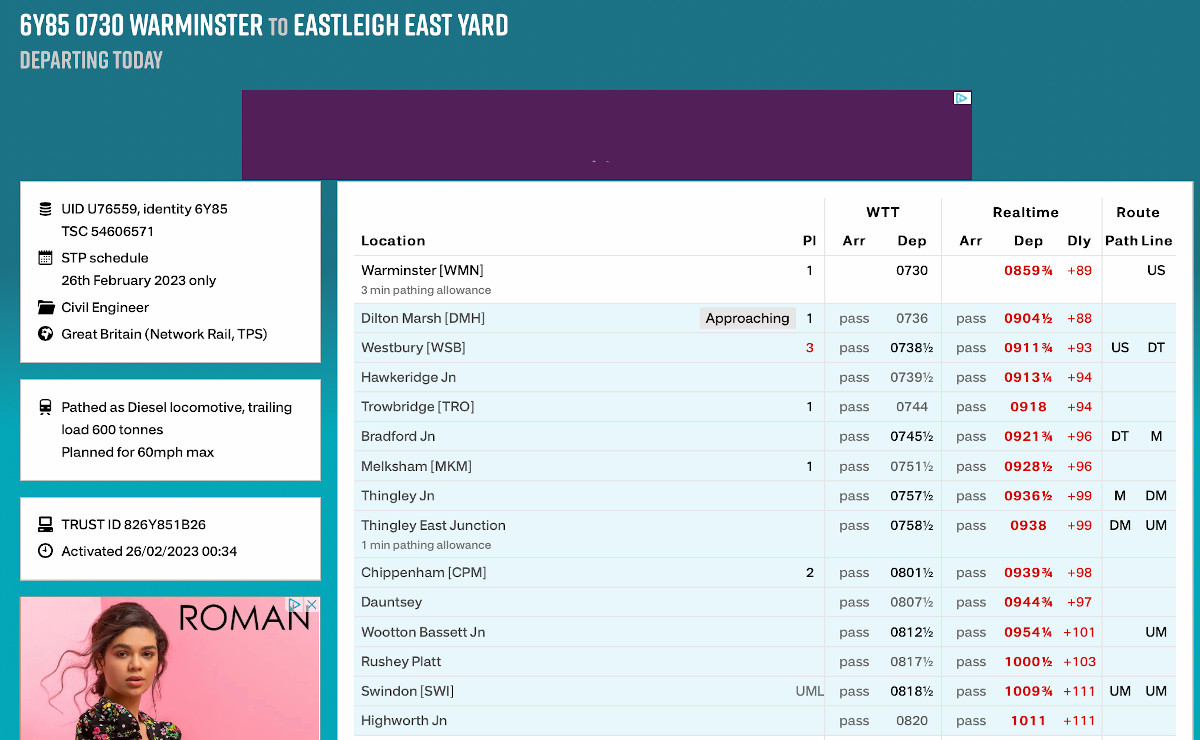Click the Thingley East Junction row
This screenshot has width=1200, height=740.
point(433,525)
